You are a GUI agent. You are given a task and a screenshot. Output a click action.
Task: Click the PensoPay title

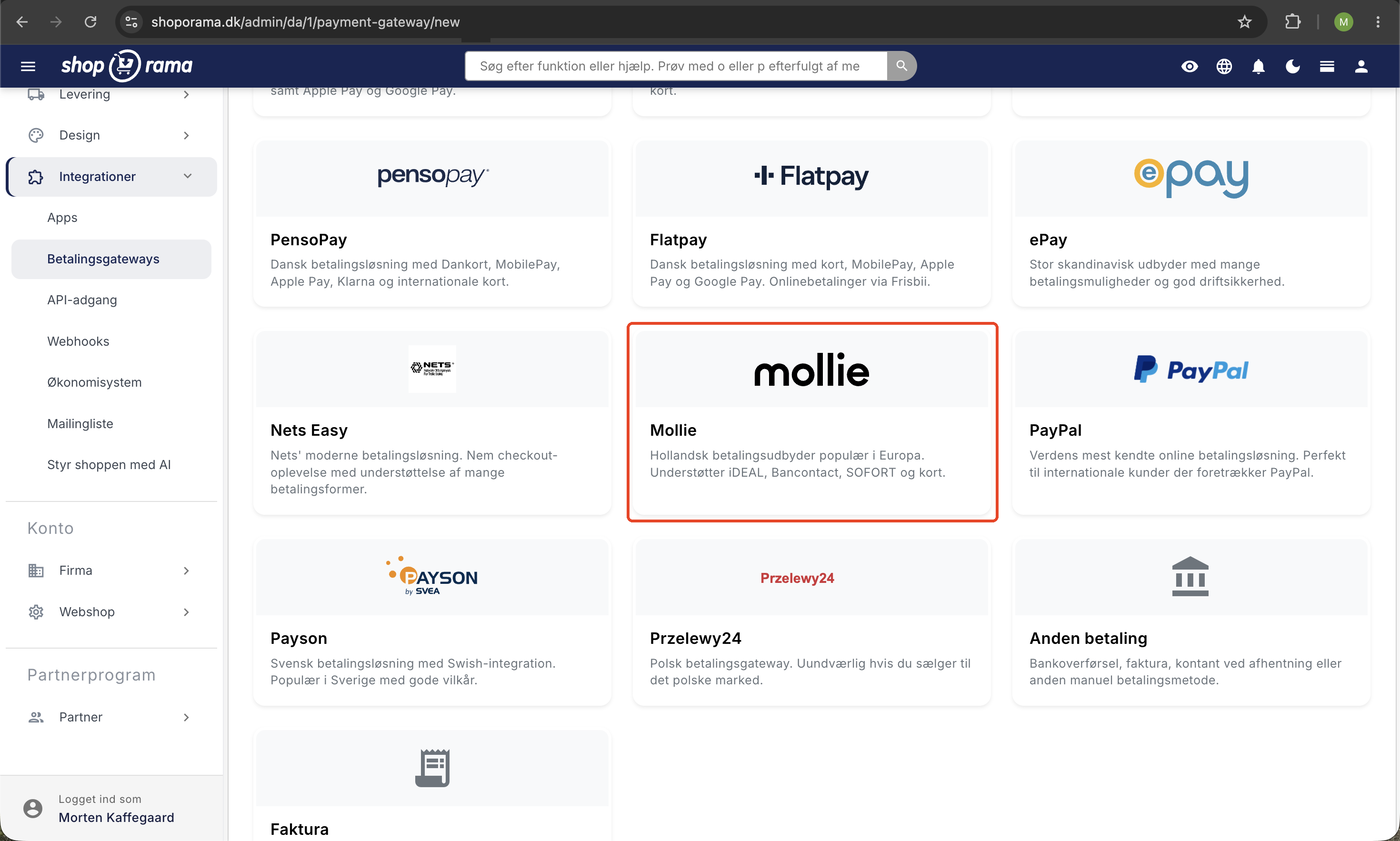[x=309, y=240]
